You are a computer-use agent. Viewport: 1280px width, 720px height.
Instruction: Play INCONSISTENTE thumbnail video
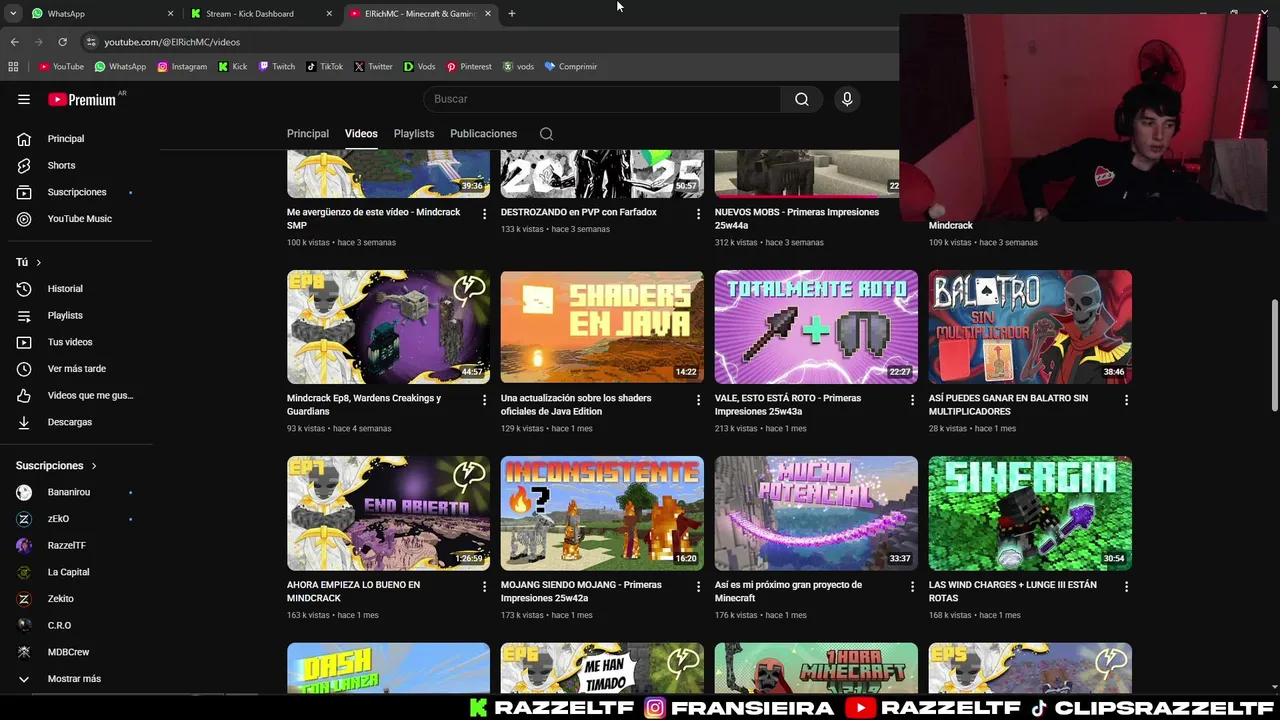tap(602, 514)
